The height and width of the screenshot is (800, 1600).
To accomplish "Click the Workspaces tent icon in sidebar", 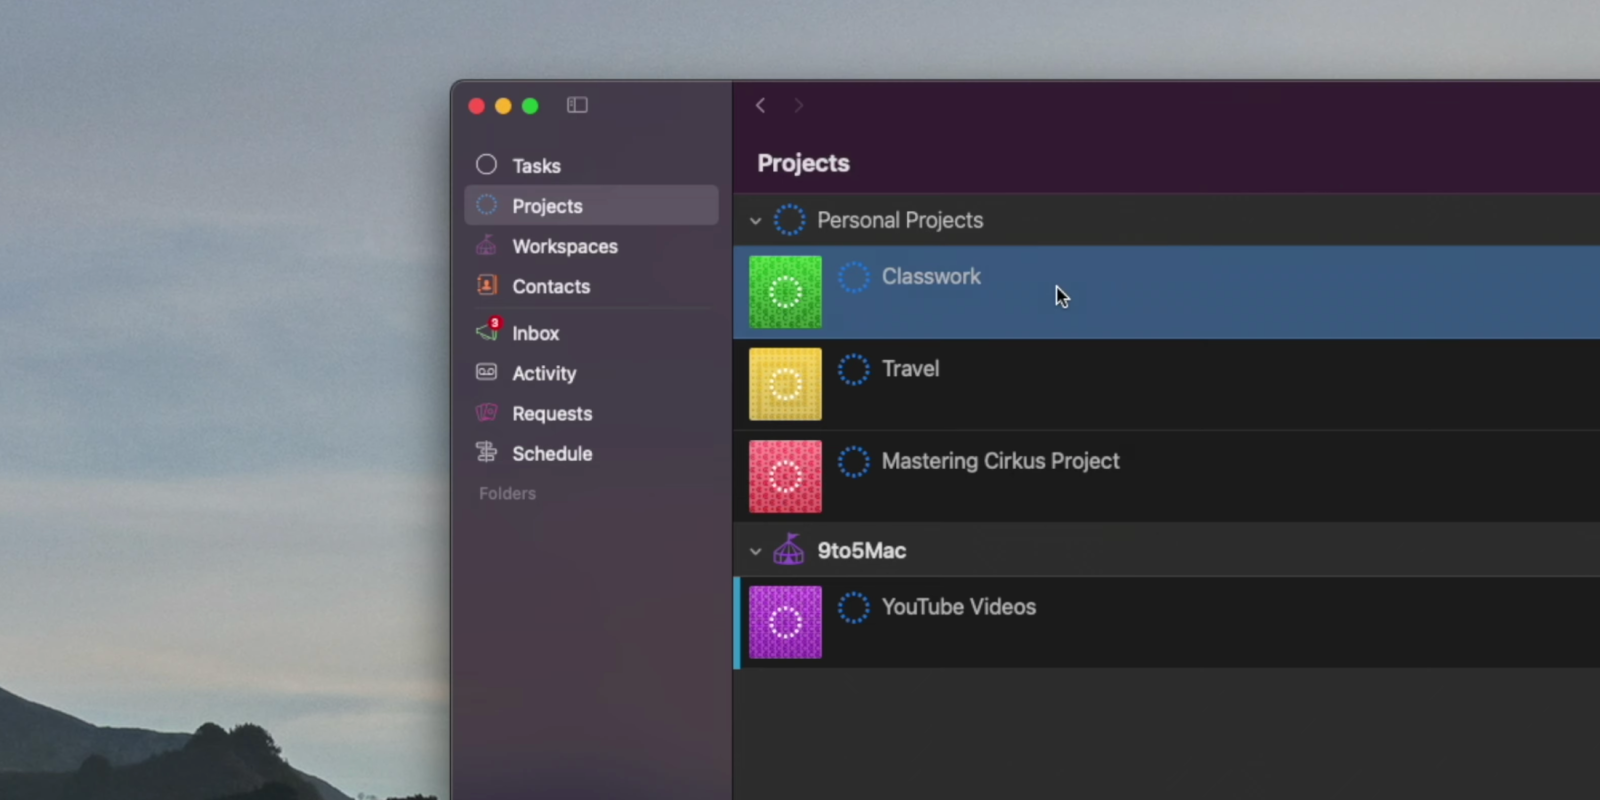I will point(486,245).
